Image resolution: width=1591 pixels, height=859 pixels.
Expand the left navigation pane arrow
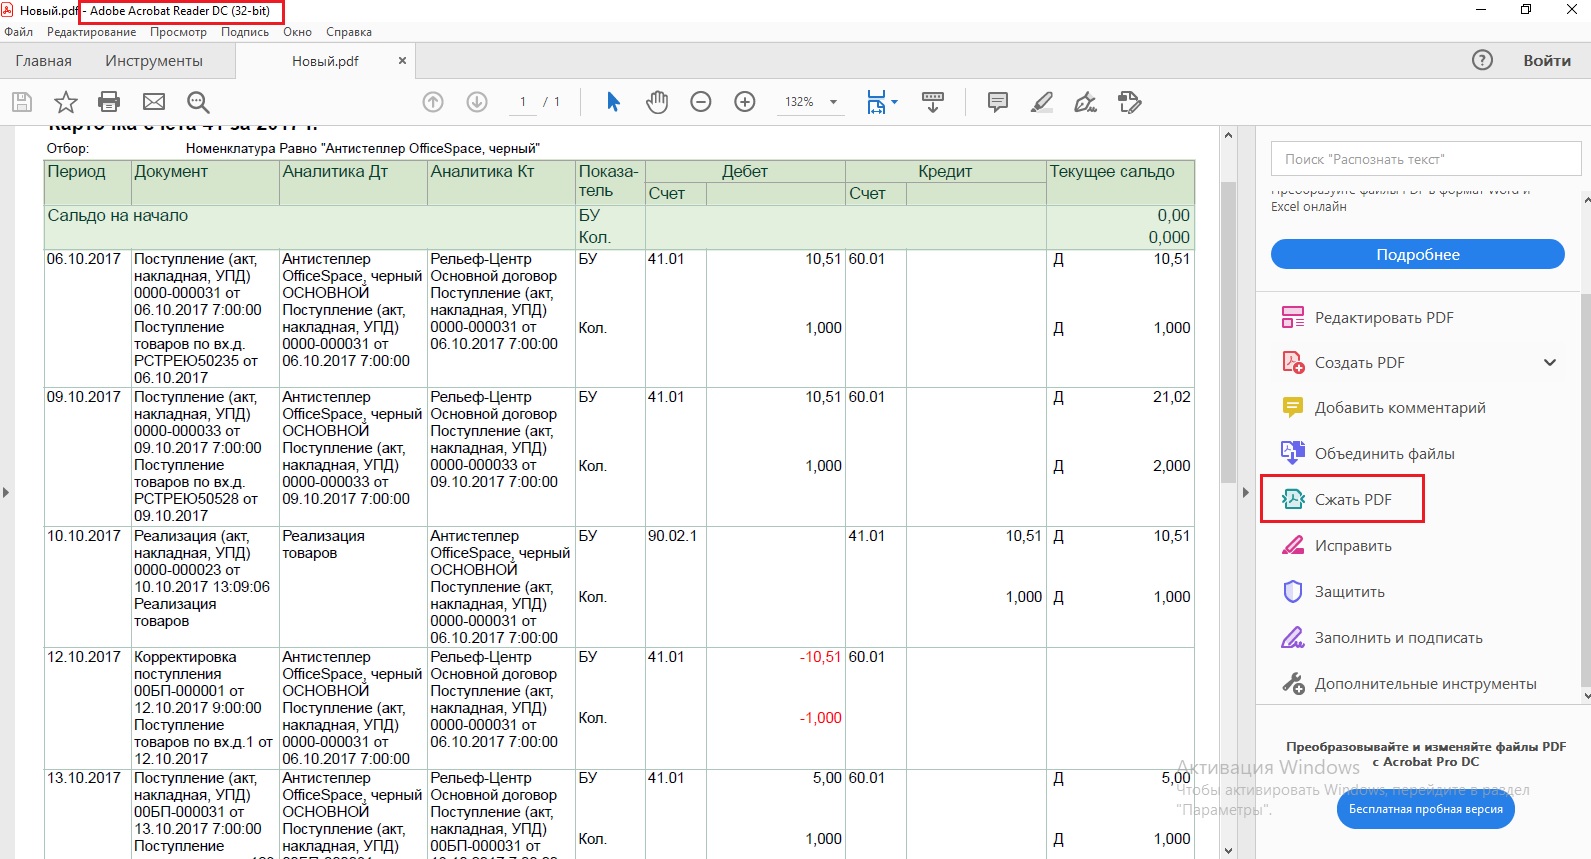[6, 492]
